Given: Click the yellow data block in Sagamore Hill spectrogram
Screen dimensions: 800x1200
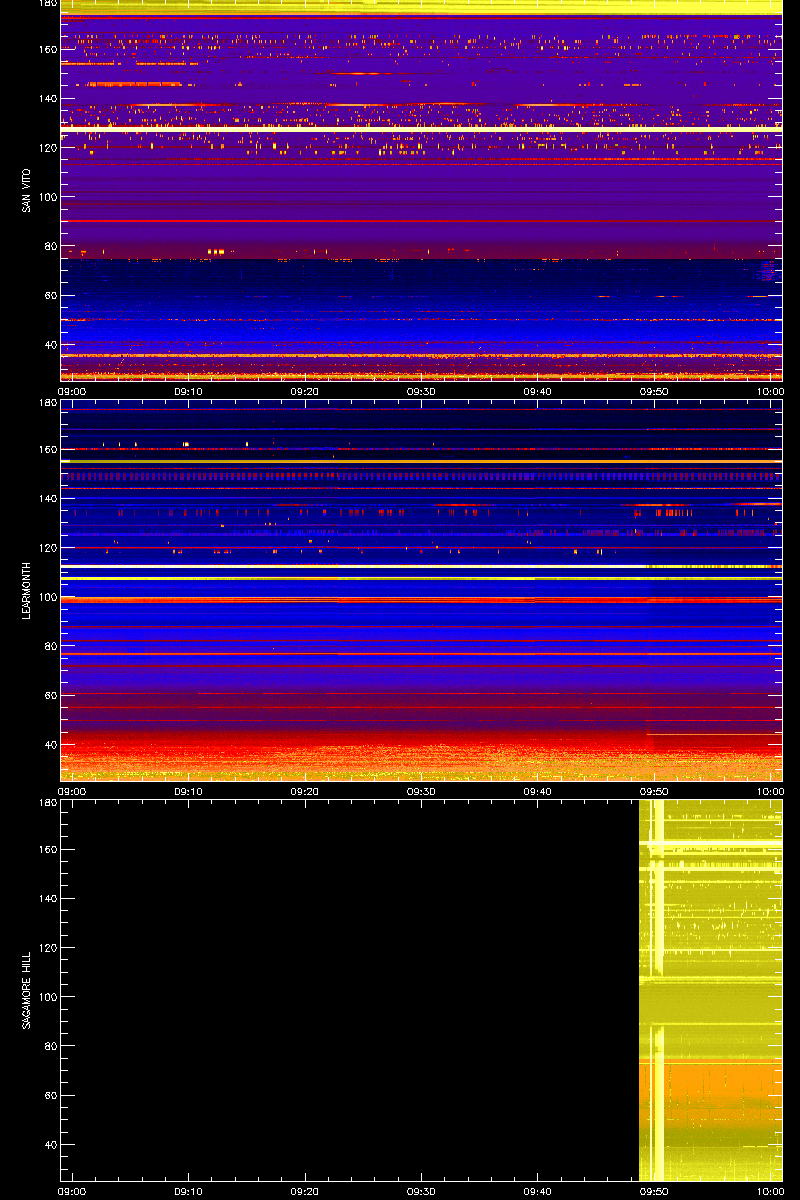Looking at the screenshot, I should [710, 990].
